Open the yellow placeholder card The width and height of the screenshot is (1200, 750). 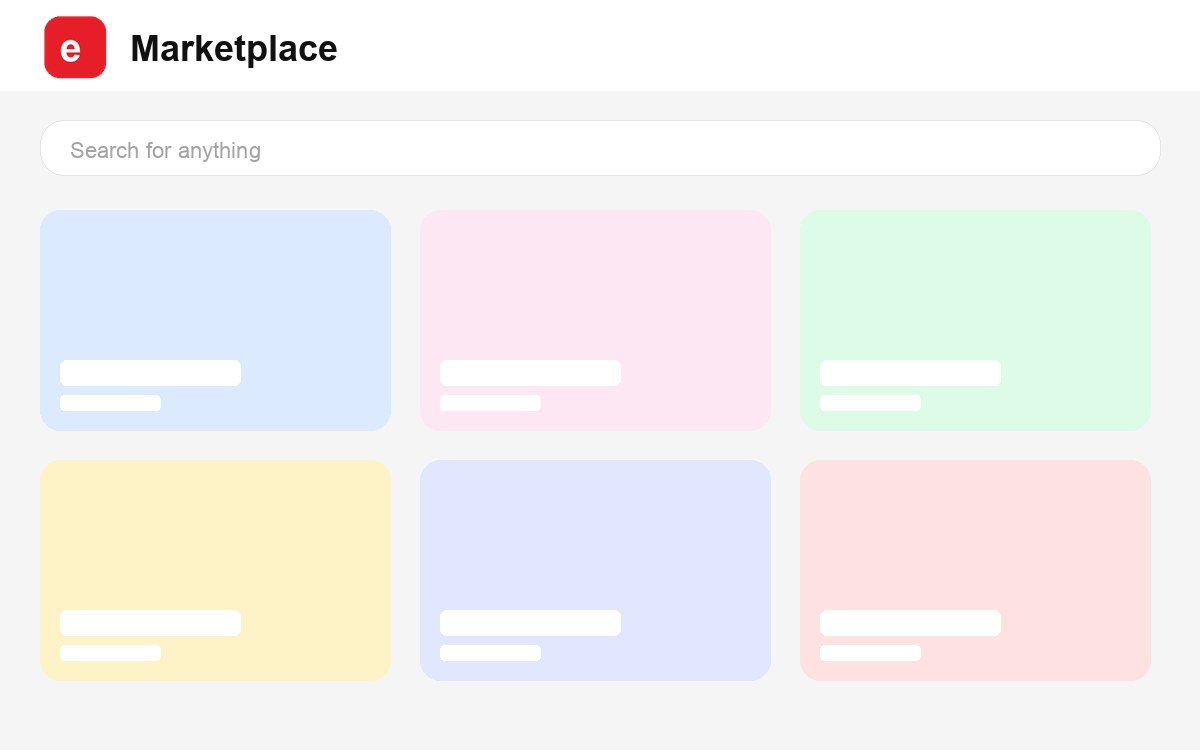coord(215,570)
